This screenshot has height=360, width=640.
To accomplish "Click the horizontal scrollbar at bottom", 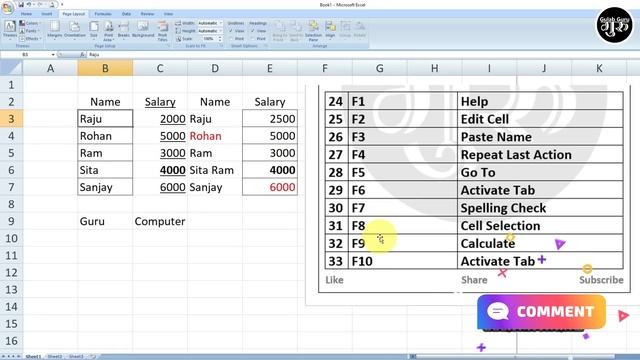I will pyautogui.click(x=514, y=356).
